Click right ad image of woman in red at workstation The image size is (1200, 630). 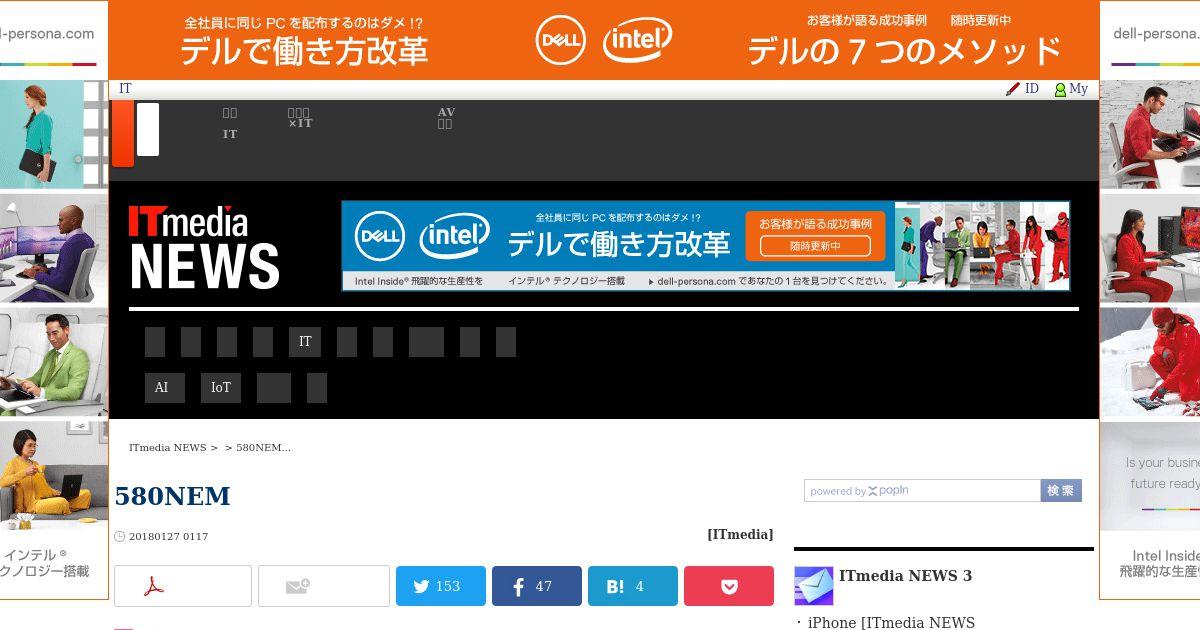(x=1150, y=248)
